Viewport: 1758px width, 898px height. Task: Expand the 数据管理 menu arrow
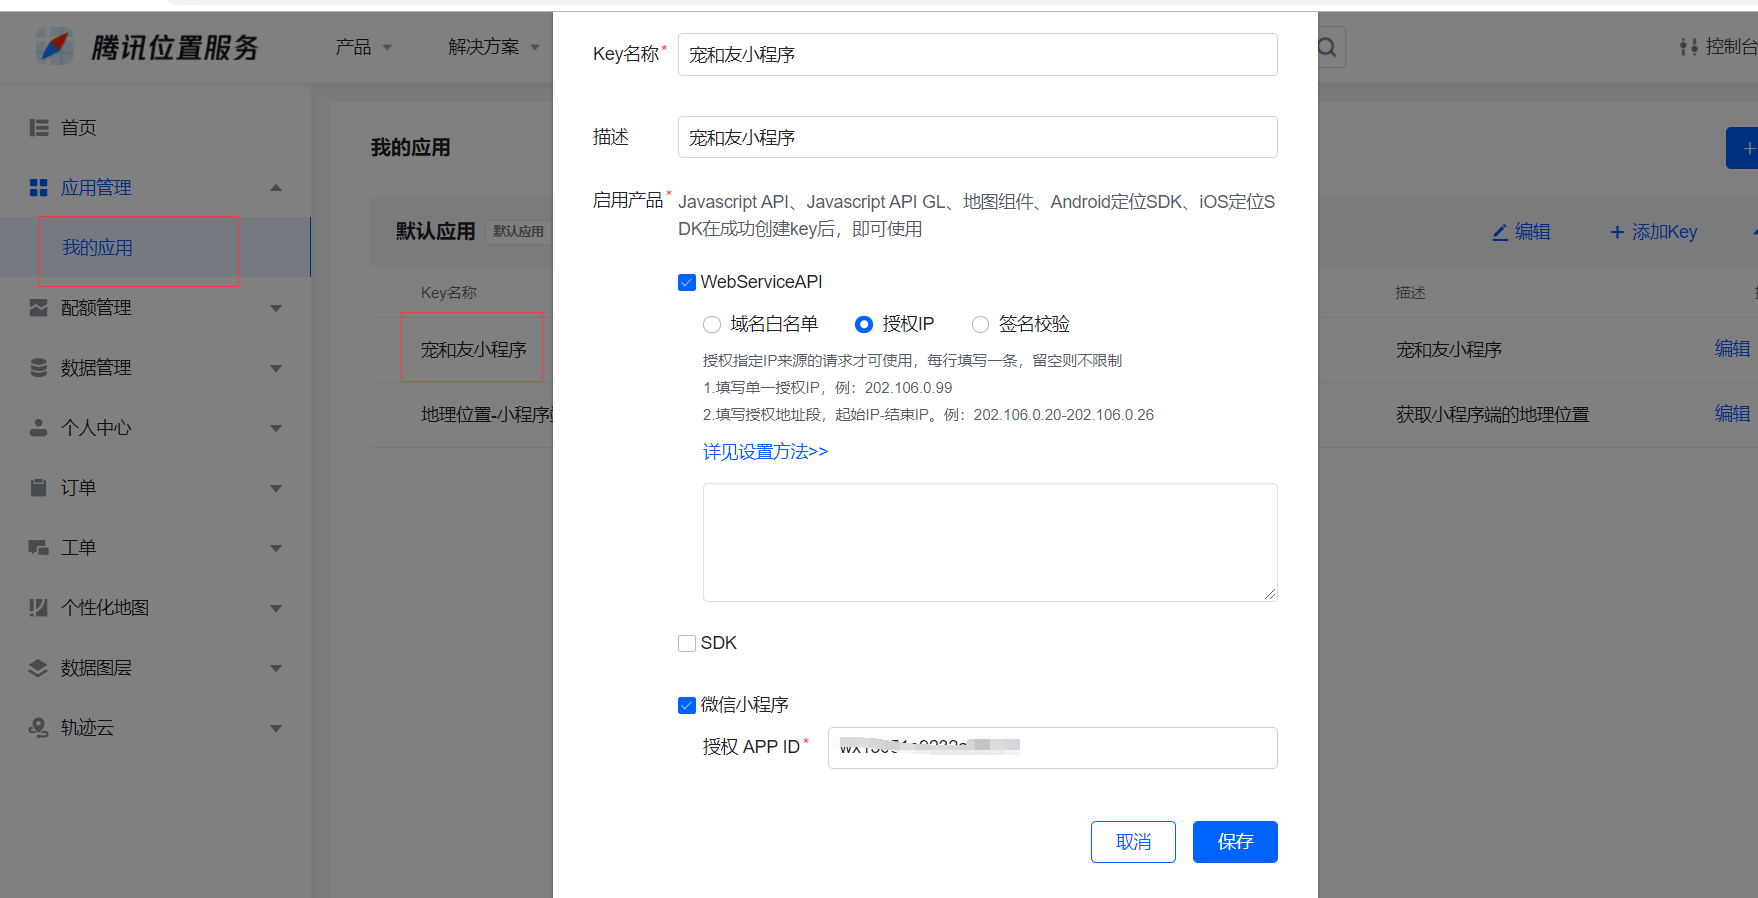click(x=277, y=368)
